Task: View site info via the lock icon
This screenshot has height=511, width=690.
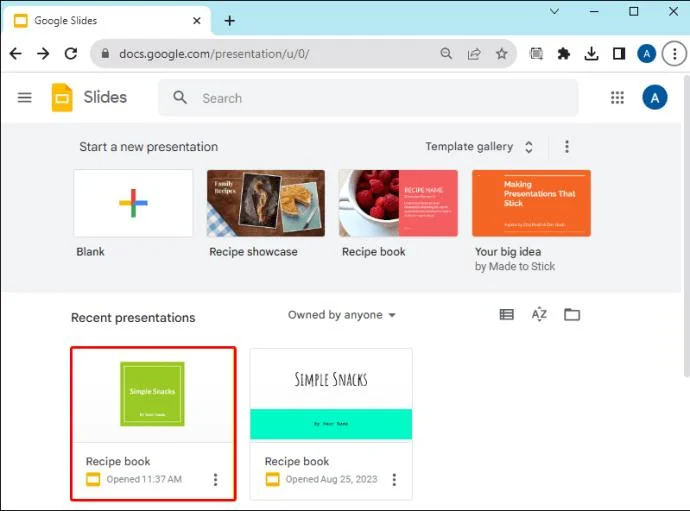Action: click(105, 54)
